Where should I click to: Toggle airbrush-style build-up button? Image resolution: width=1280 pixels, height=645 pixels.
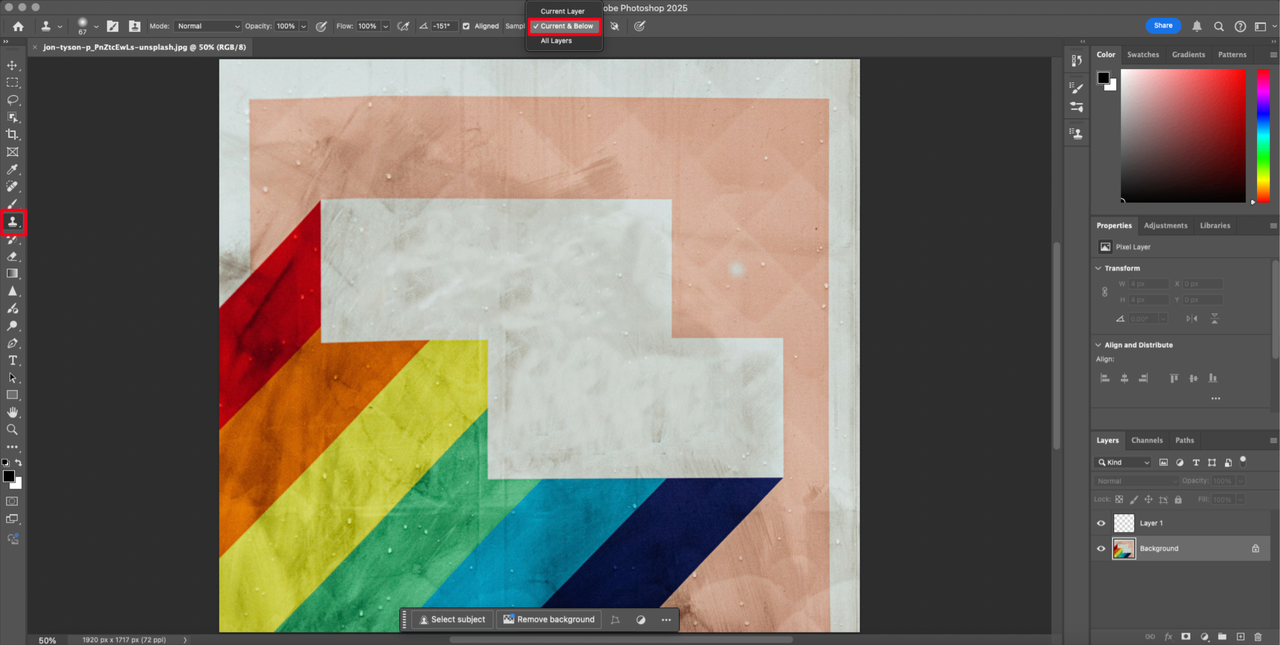402,26
